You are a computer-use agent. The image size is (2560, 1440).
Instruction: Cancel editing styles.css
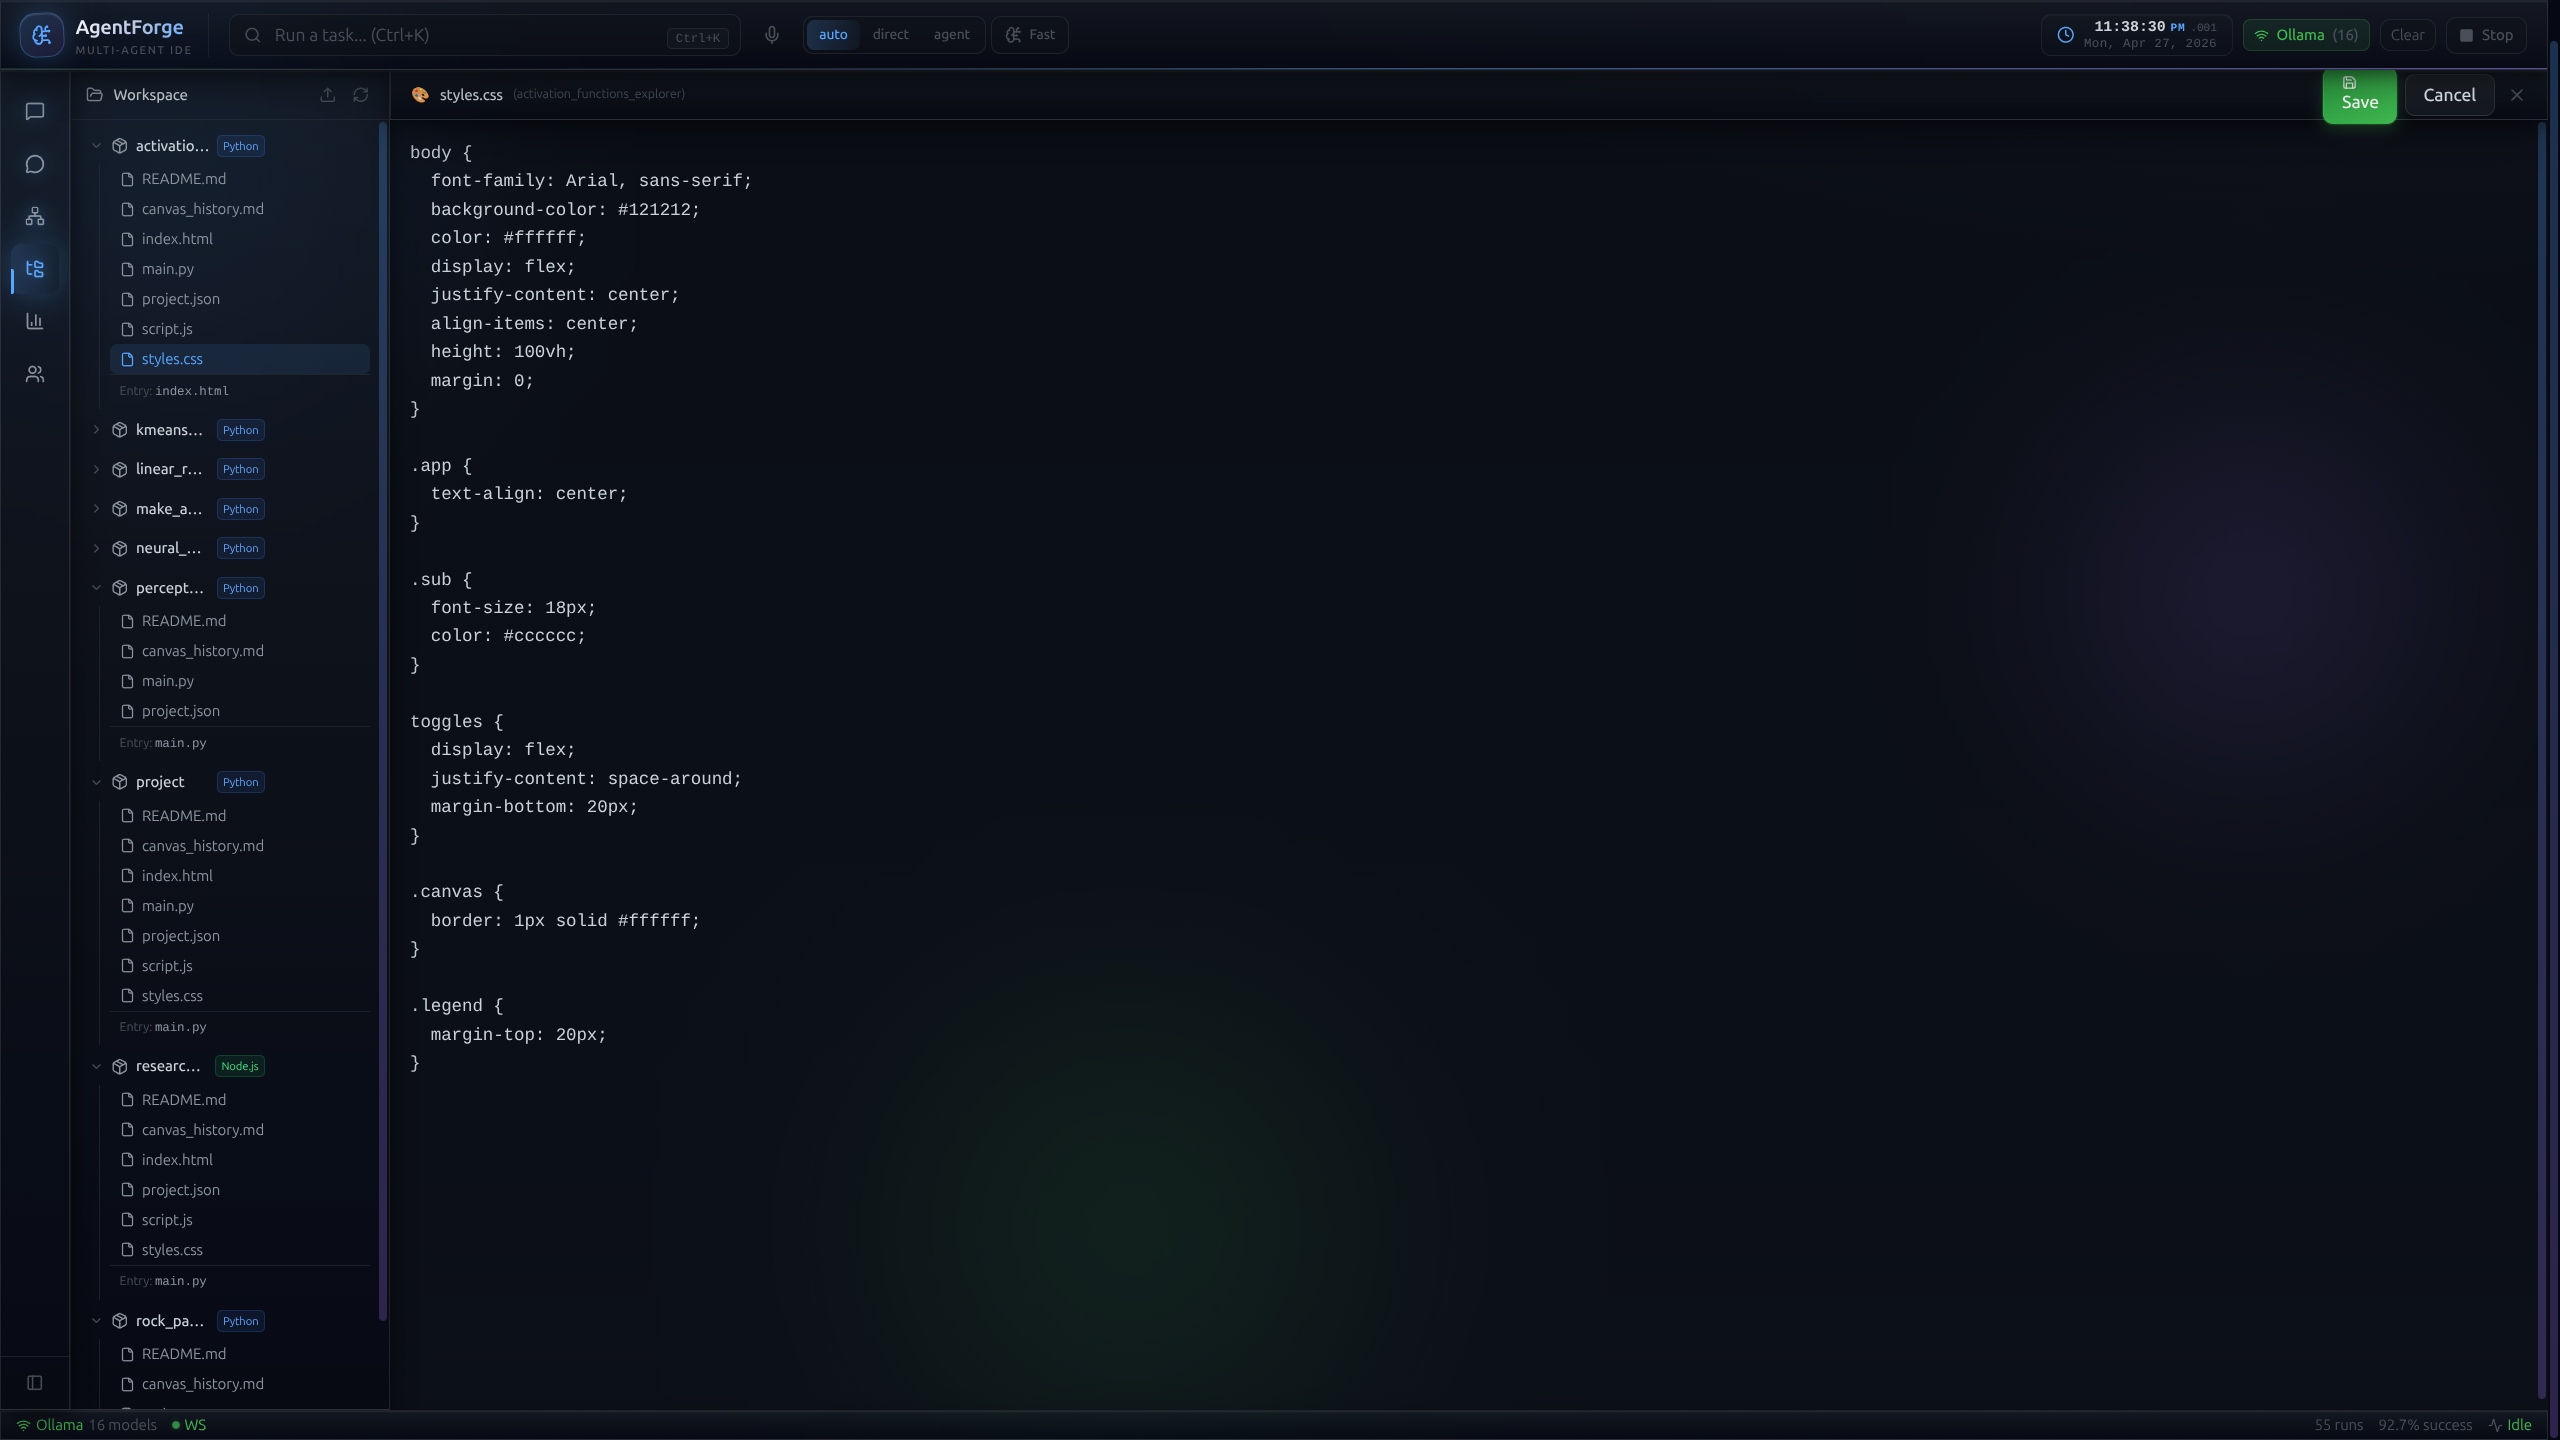(2449, 95)
